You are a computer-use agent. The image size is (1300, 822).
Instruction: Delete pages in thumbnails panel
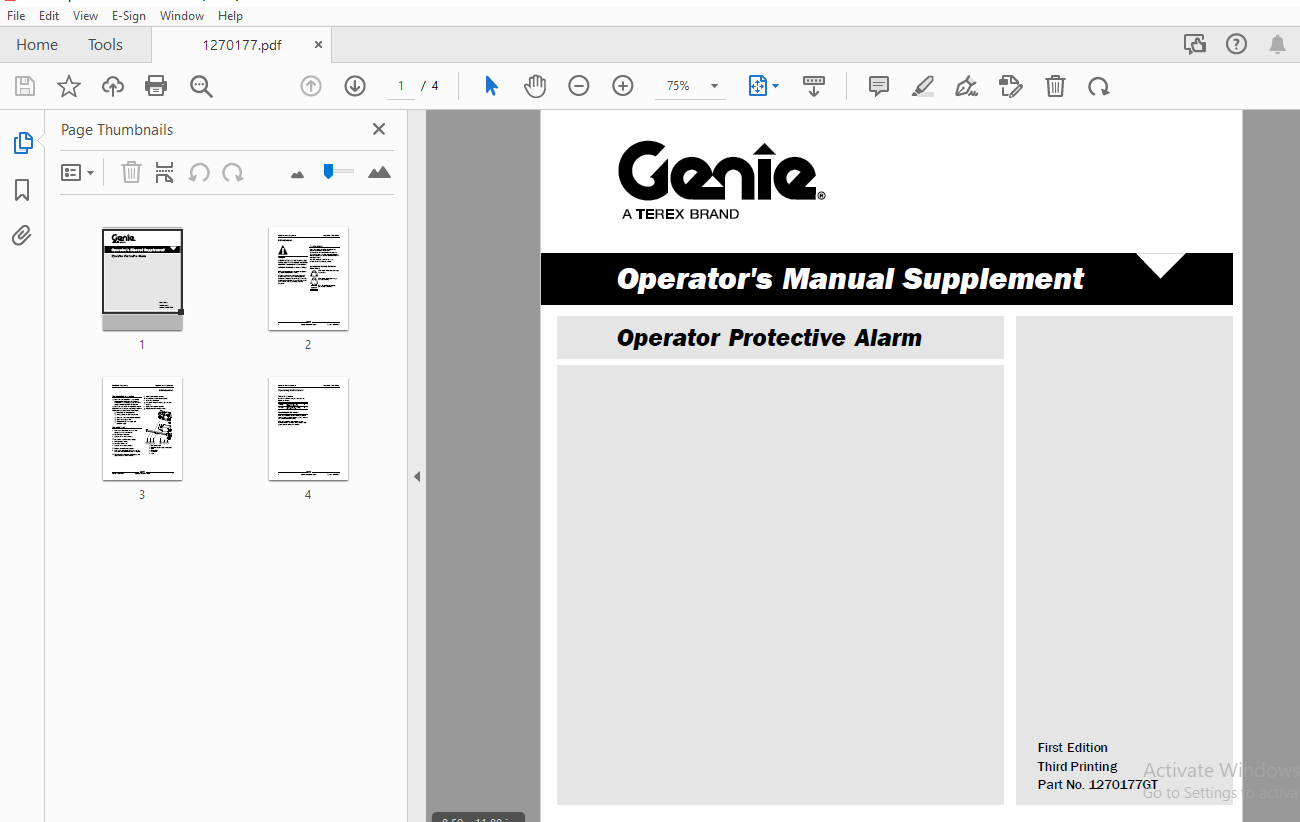tap(131, 172)
